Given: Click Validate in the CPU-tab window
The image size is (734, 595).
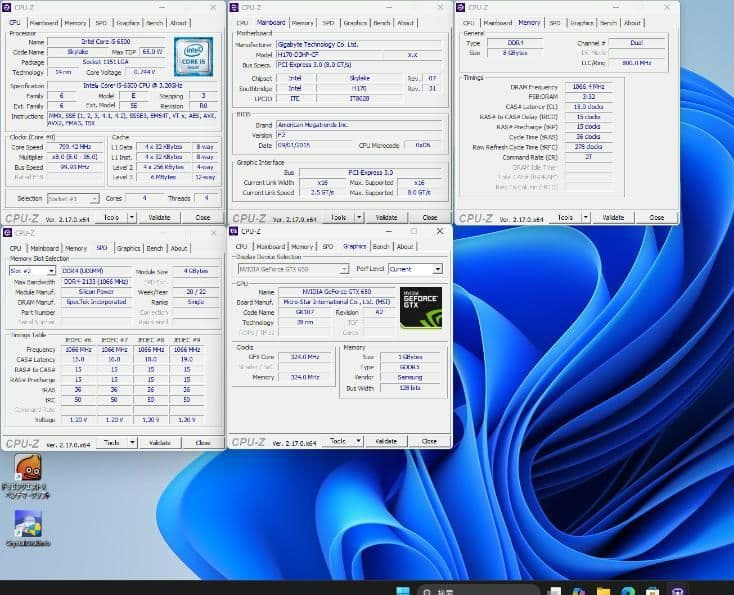Looking at the screenshot, I should [x=159, y=217].
